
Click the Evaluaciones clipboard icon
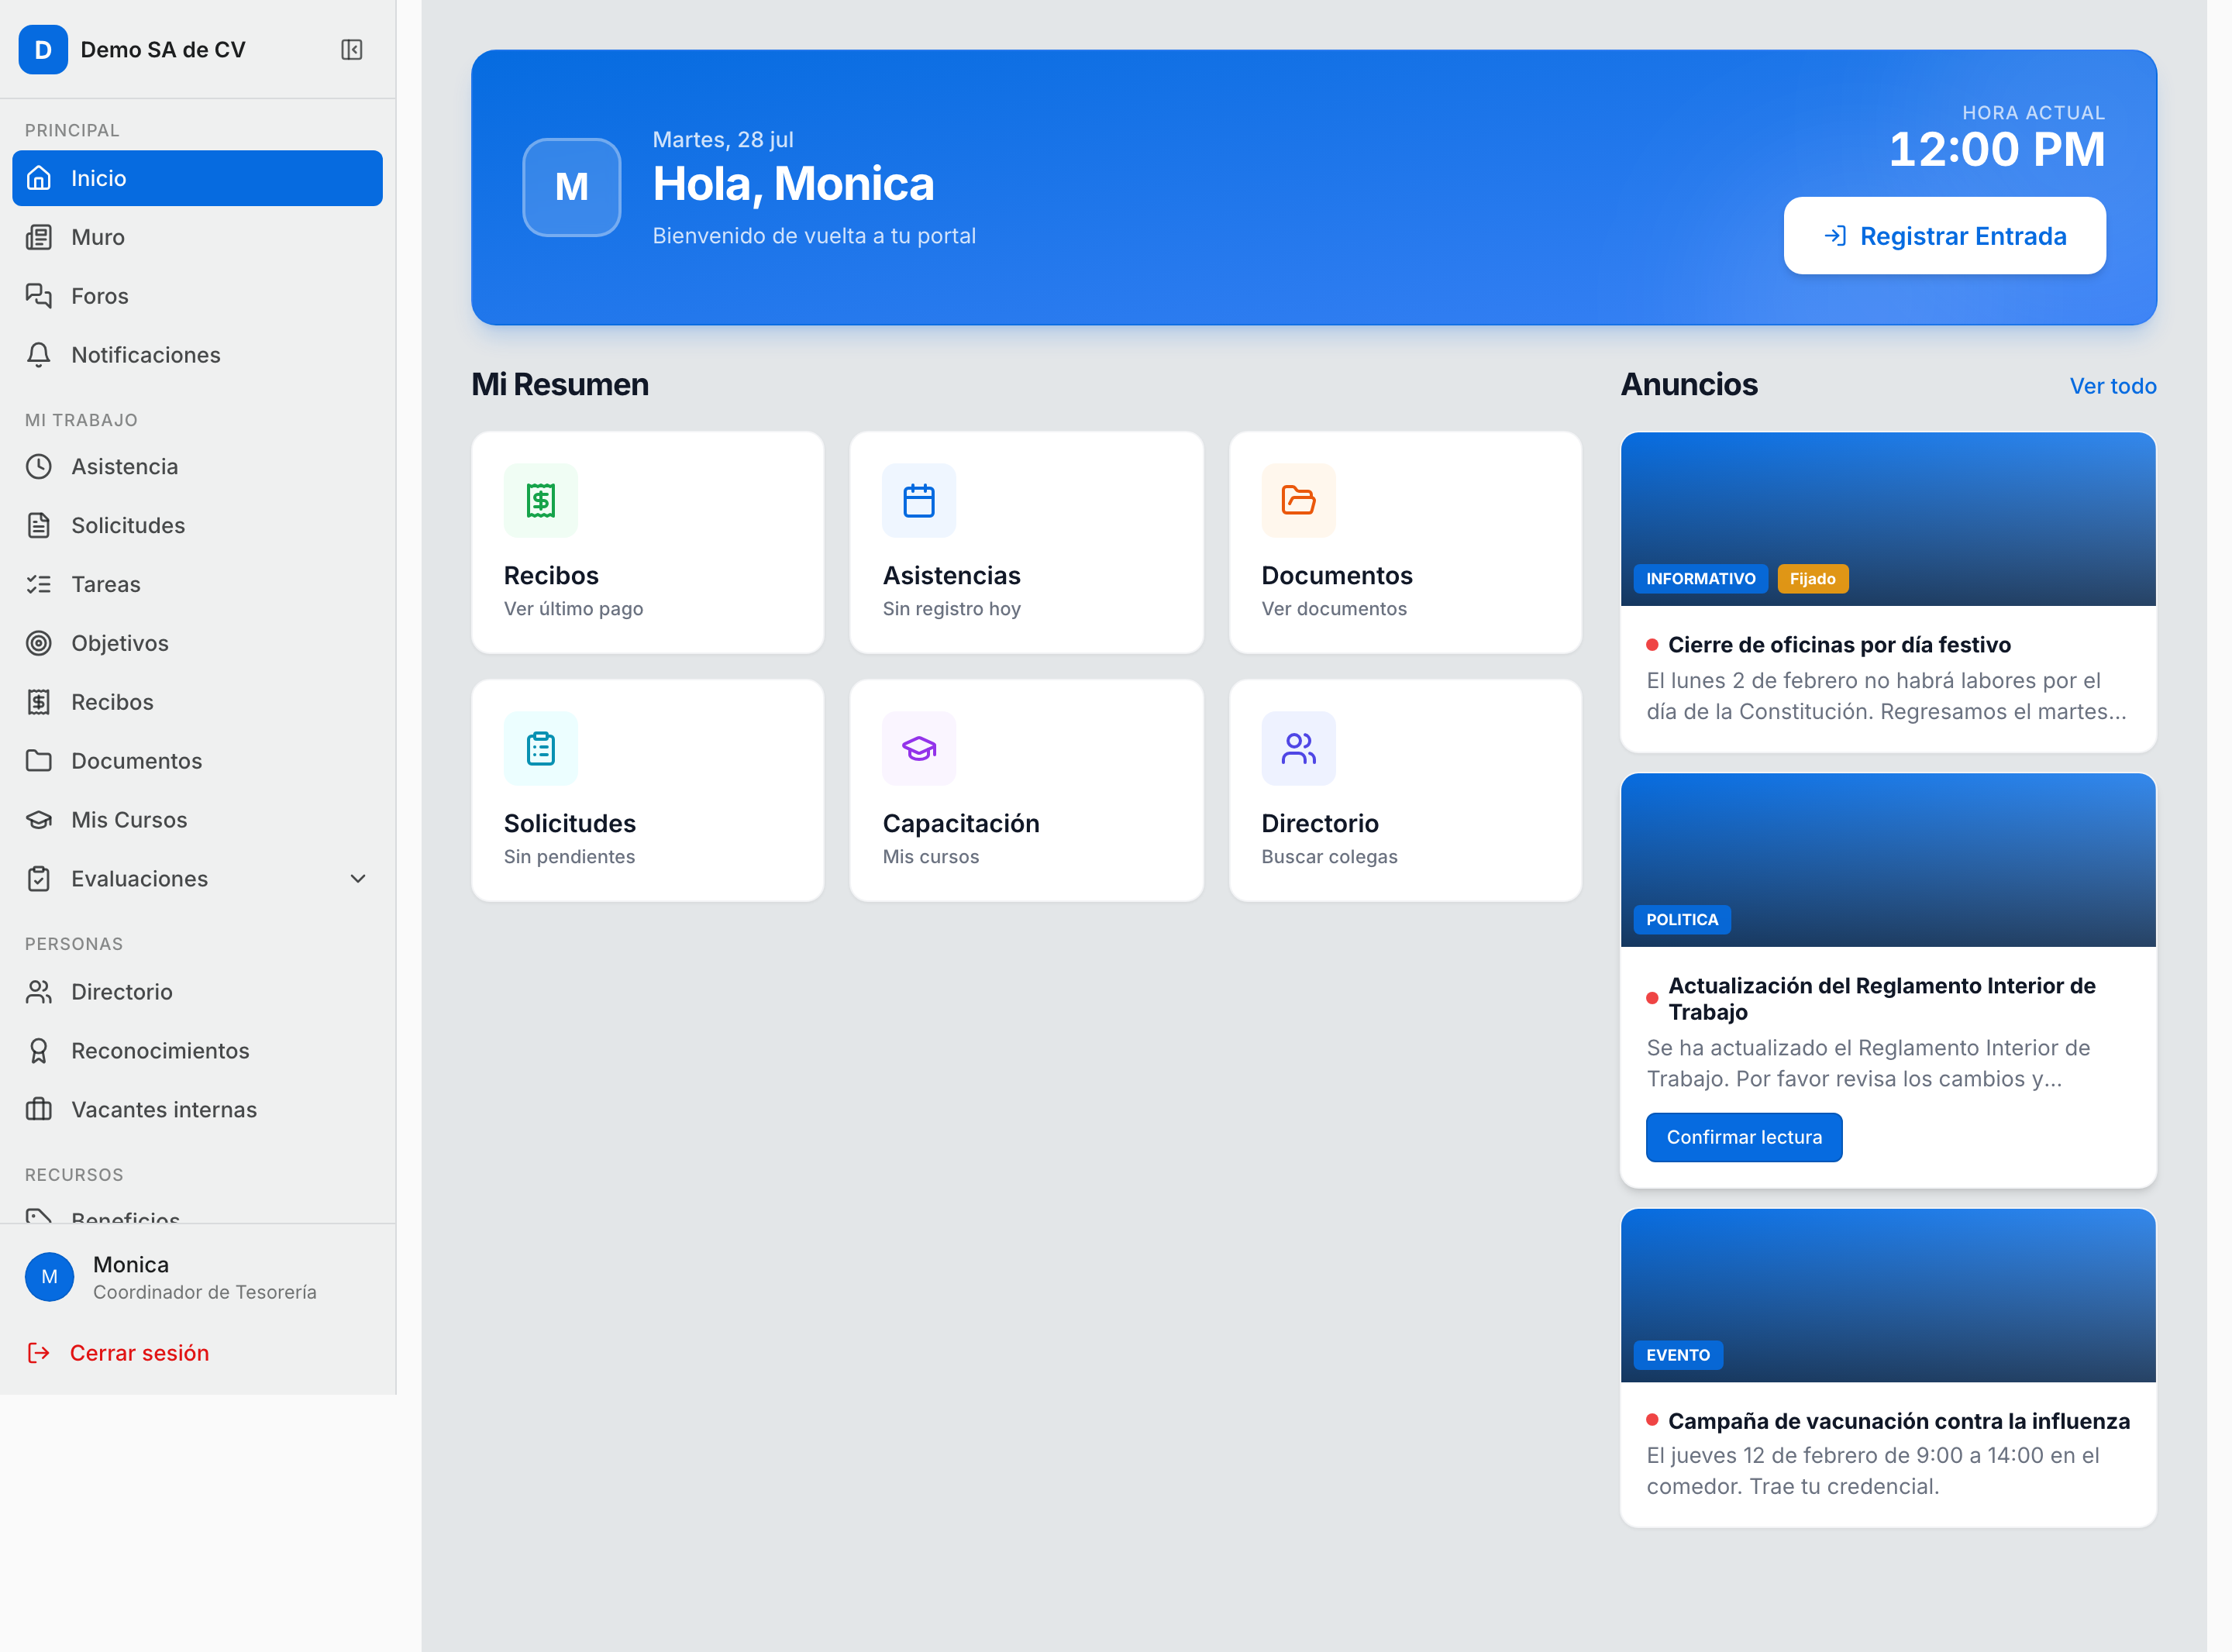tap(39, 879)
